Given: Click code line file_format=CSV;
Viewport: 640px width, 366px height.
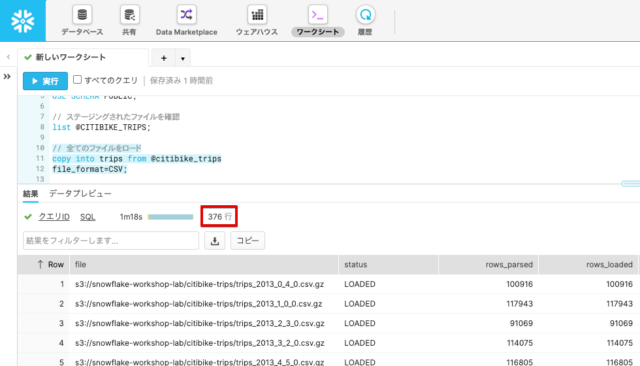Looking at the screenshot, I should (90, 169).
